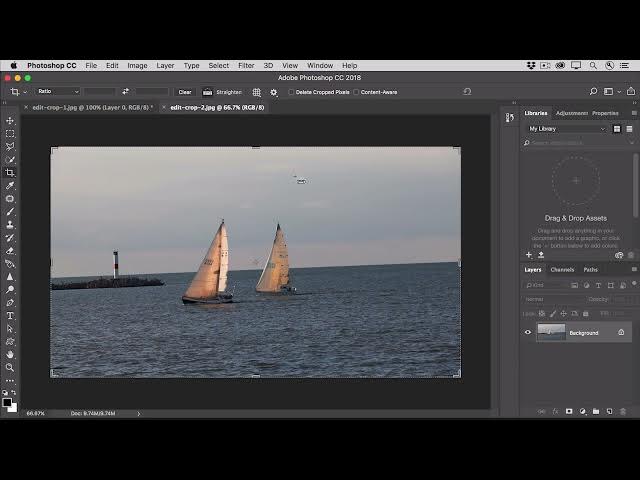Enable the Content-Aware checkbox

[x=357, y=92]
